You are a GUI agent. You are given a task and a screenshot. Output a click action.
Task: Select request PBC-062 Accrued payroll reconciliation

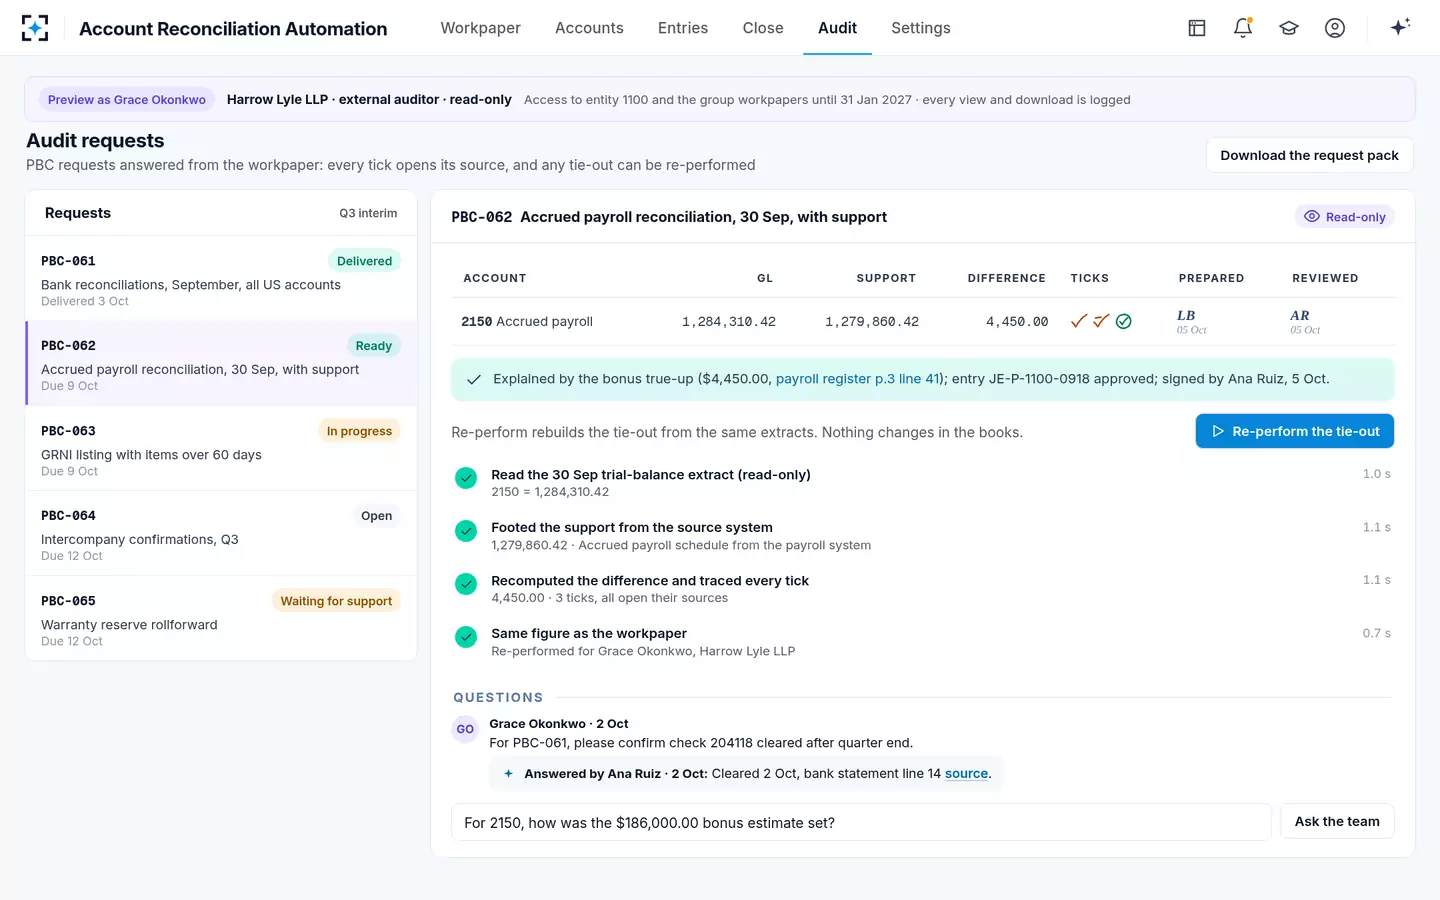pyautogui.click(x=221, y=363)
